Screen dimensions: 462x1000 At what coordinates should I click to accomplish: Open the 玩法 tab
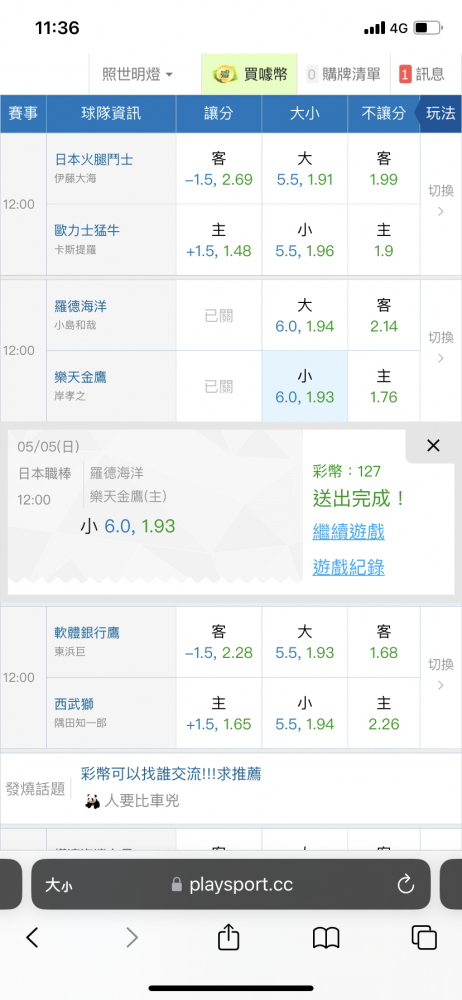click(440, 114)
